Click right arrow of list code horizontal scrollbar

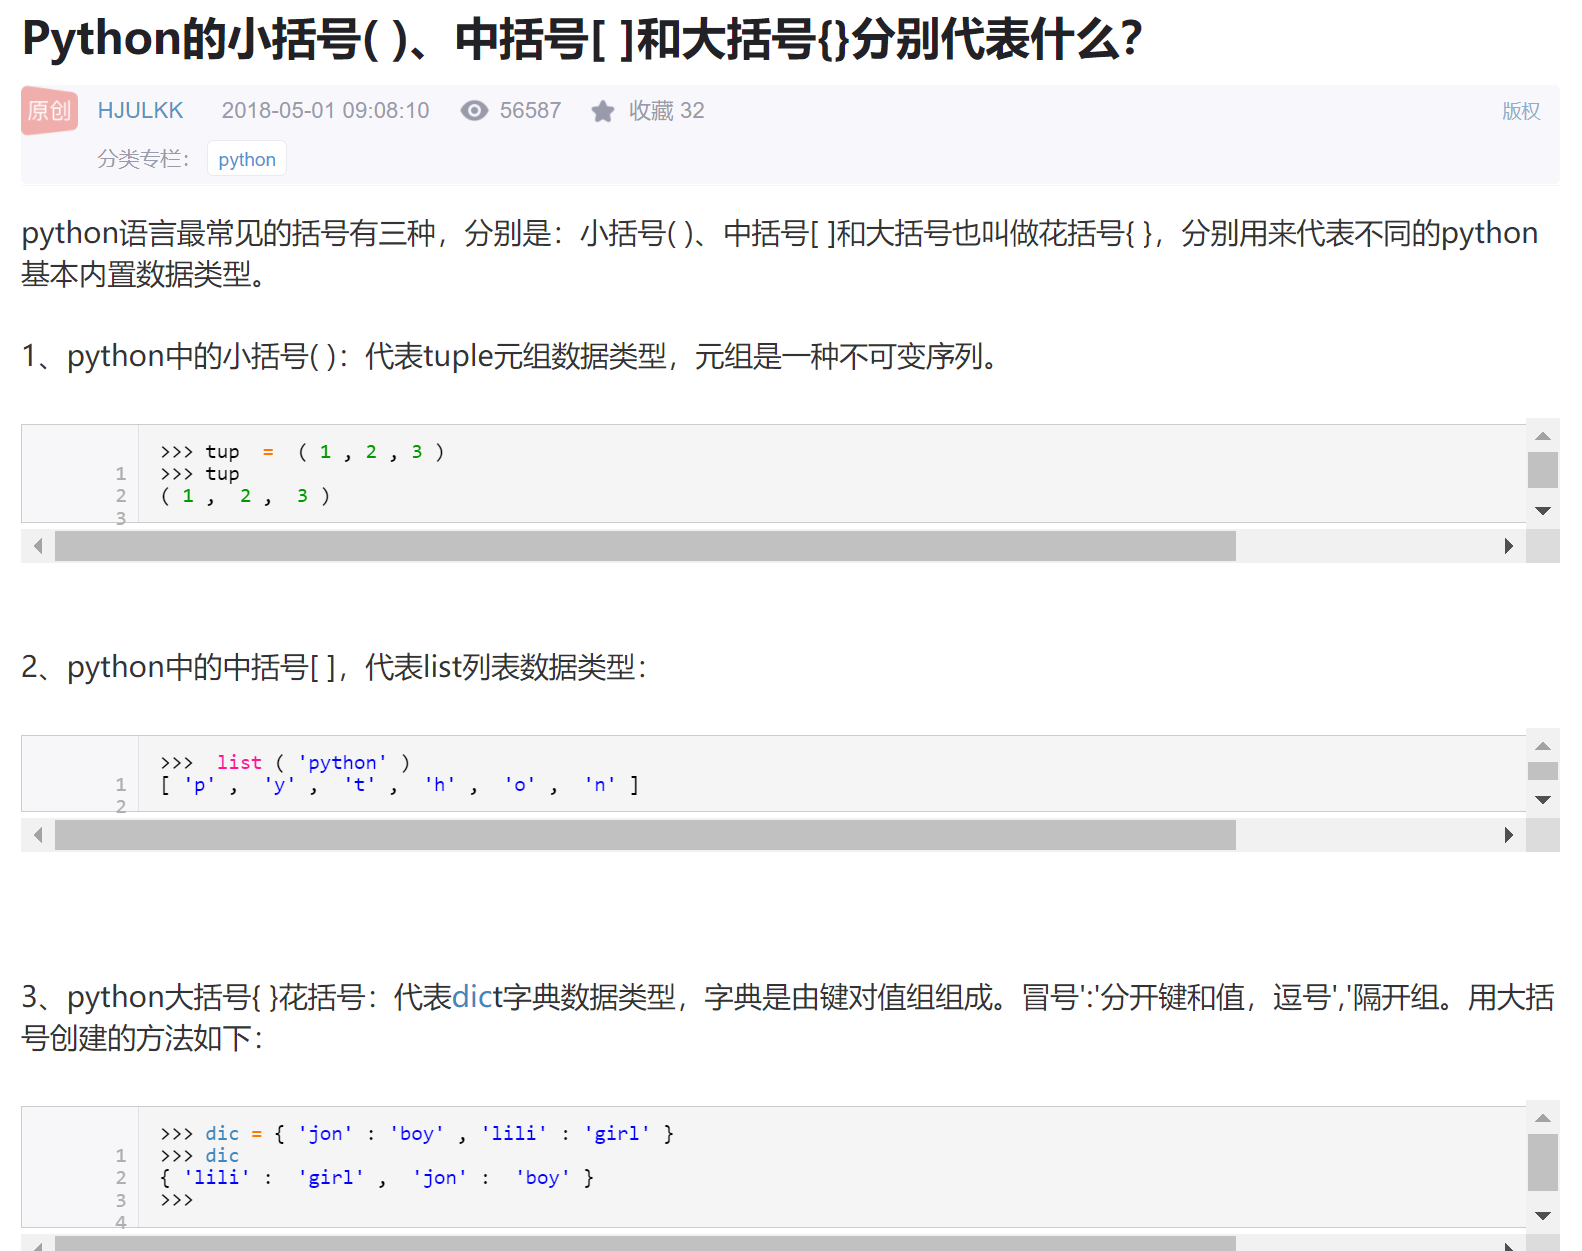(x=1509, y=835)
